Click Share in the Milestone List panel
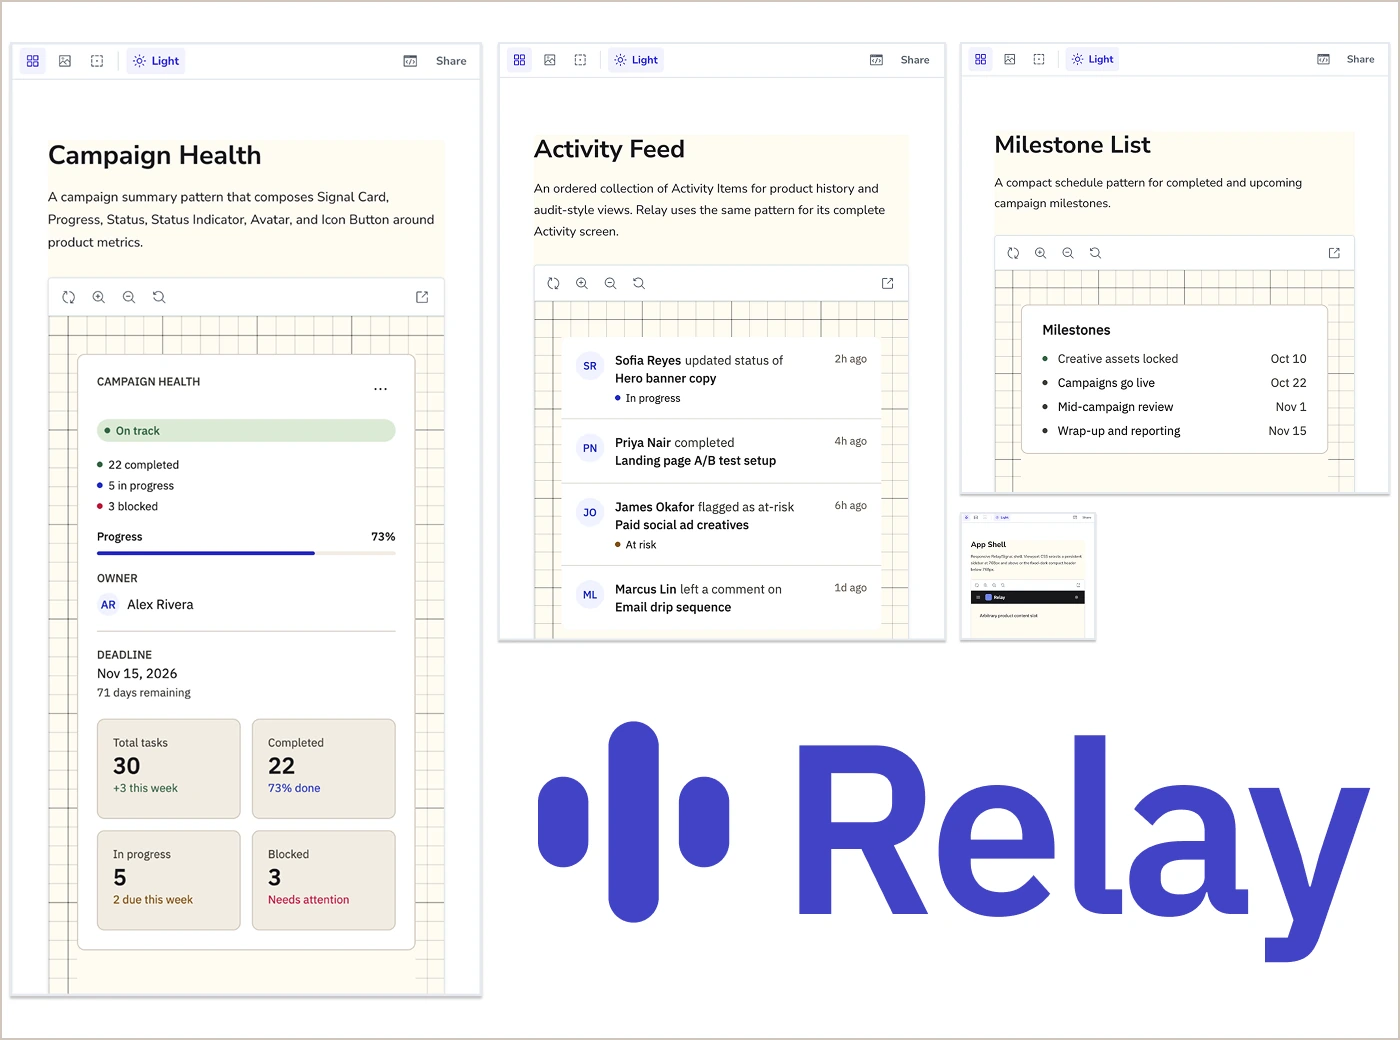 [x=1360, y=59]
